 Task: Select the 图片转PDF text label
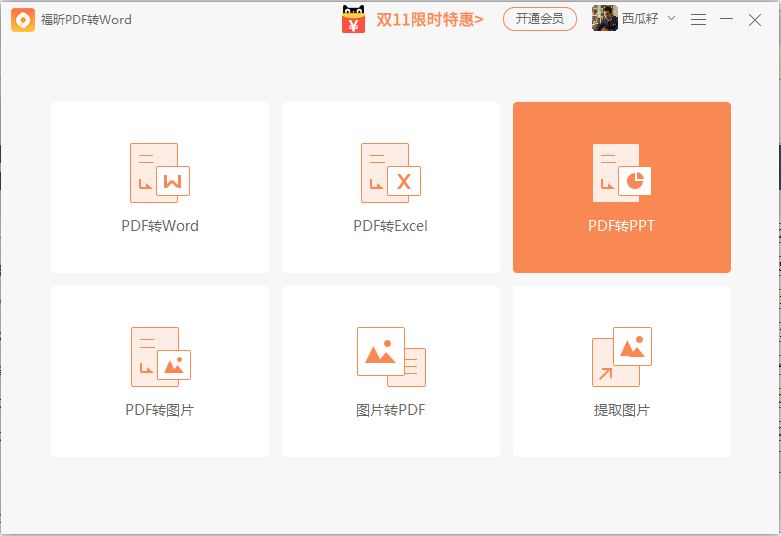[x=391, y=410]
